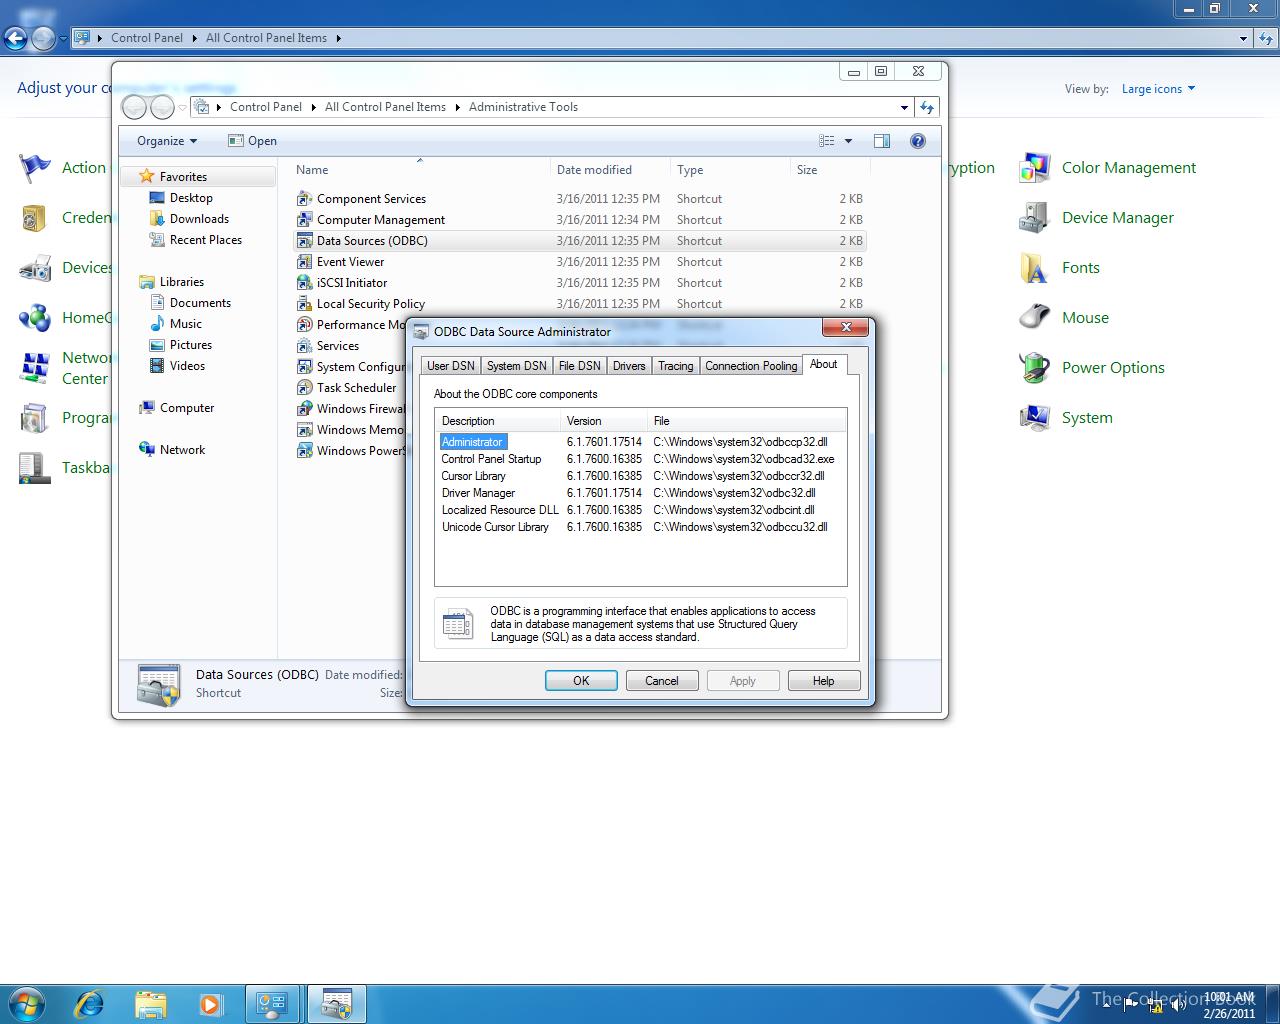Open the change-view dropdown arrow
The width and height of the screenshot is (1280, 1024).
click(847, 140)
